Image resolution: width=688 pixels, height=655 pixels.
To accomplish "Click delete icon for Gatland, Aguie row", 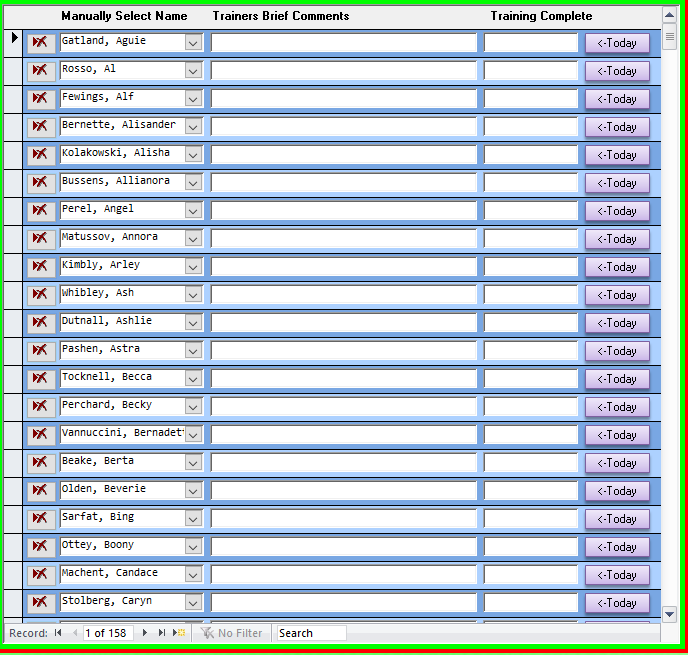I will [x=41, y=43].
